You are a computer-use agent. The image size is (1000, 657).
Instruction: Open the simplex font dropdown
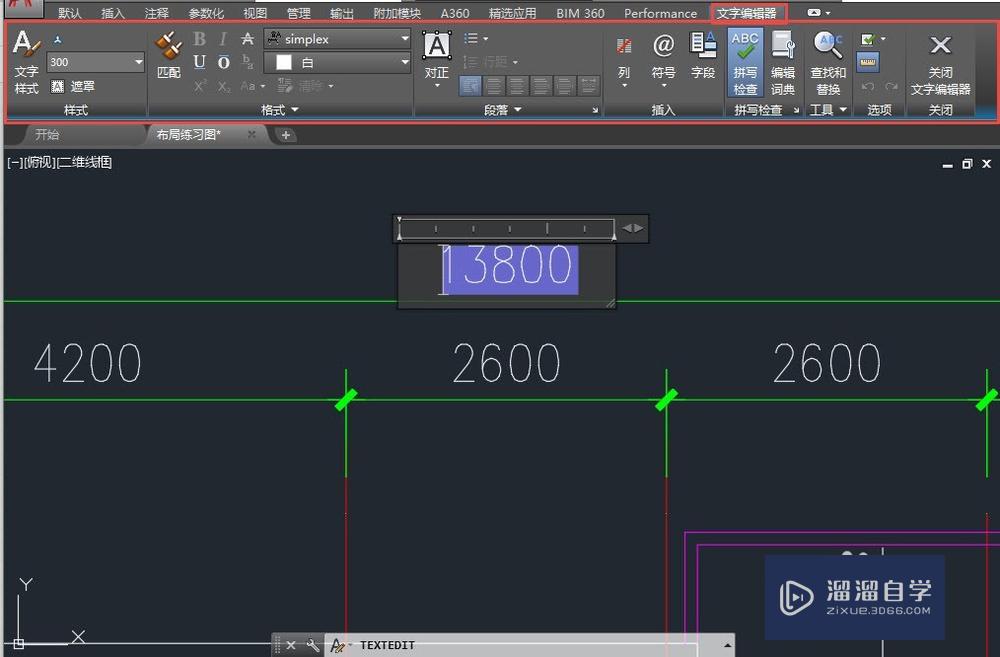(404, 39)
